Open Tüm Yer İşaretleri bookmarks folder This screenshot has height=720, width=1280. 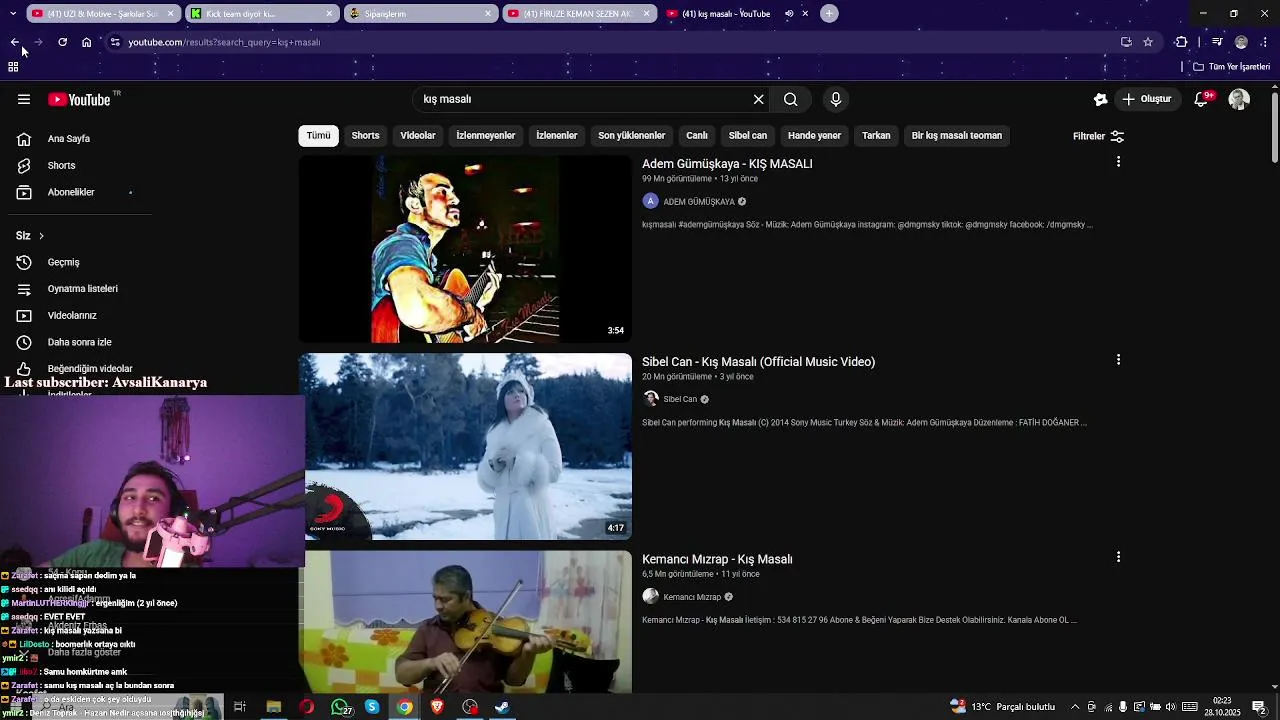[x=1231, y=67]
